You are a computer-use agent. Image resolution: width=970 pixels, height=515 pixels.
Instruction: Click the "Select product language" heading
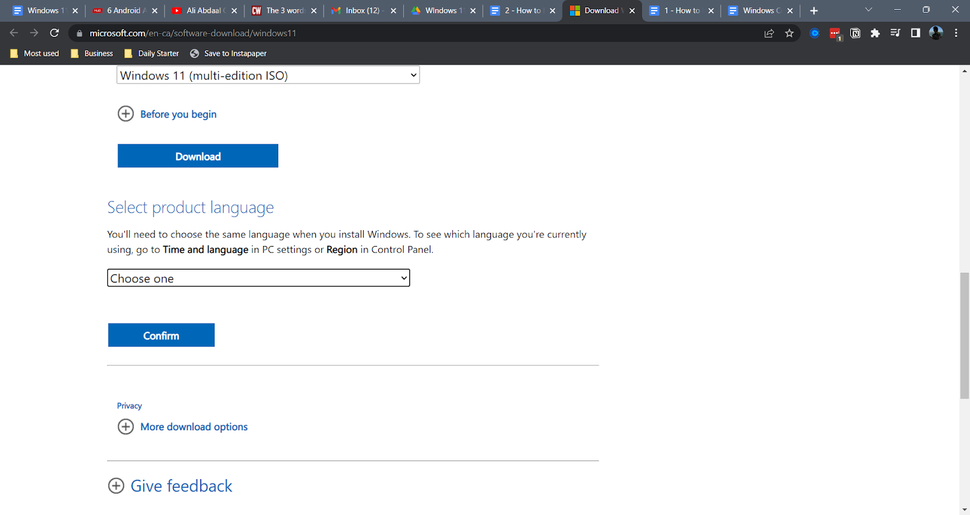[191, 207]
